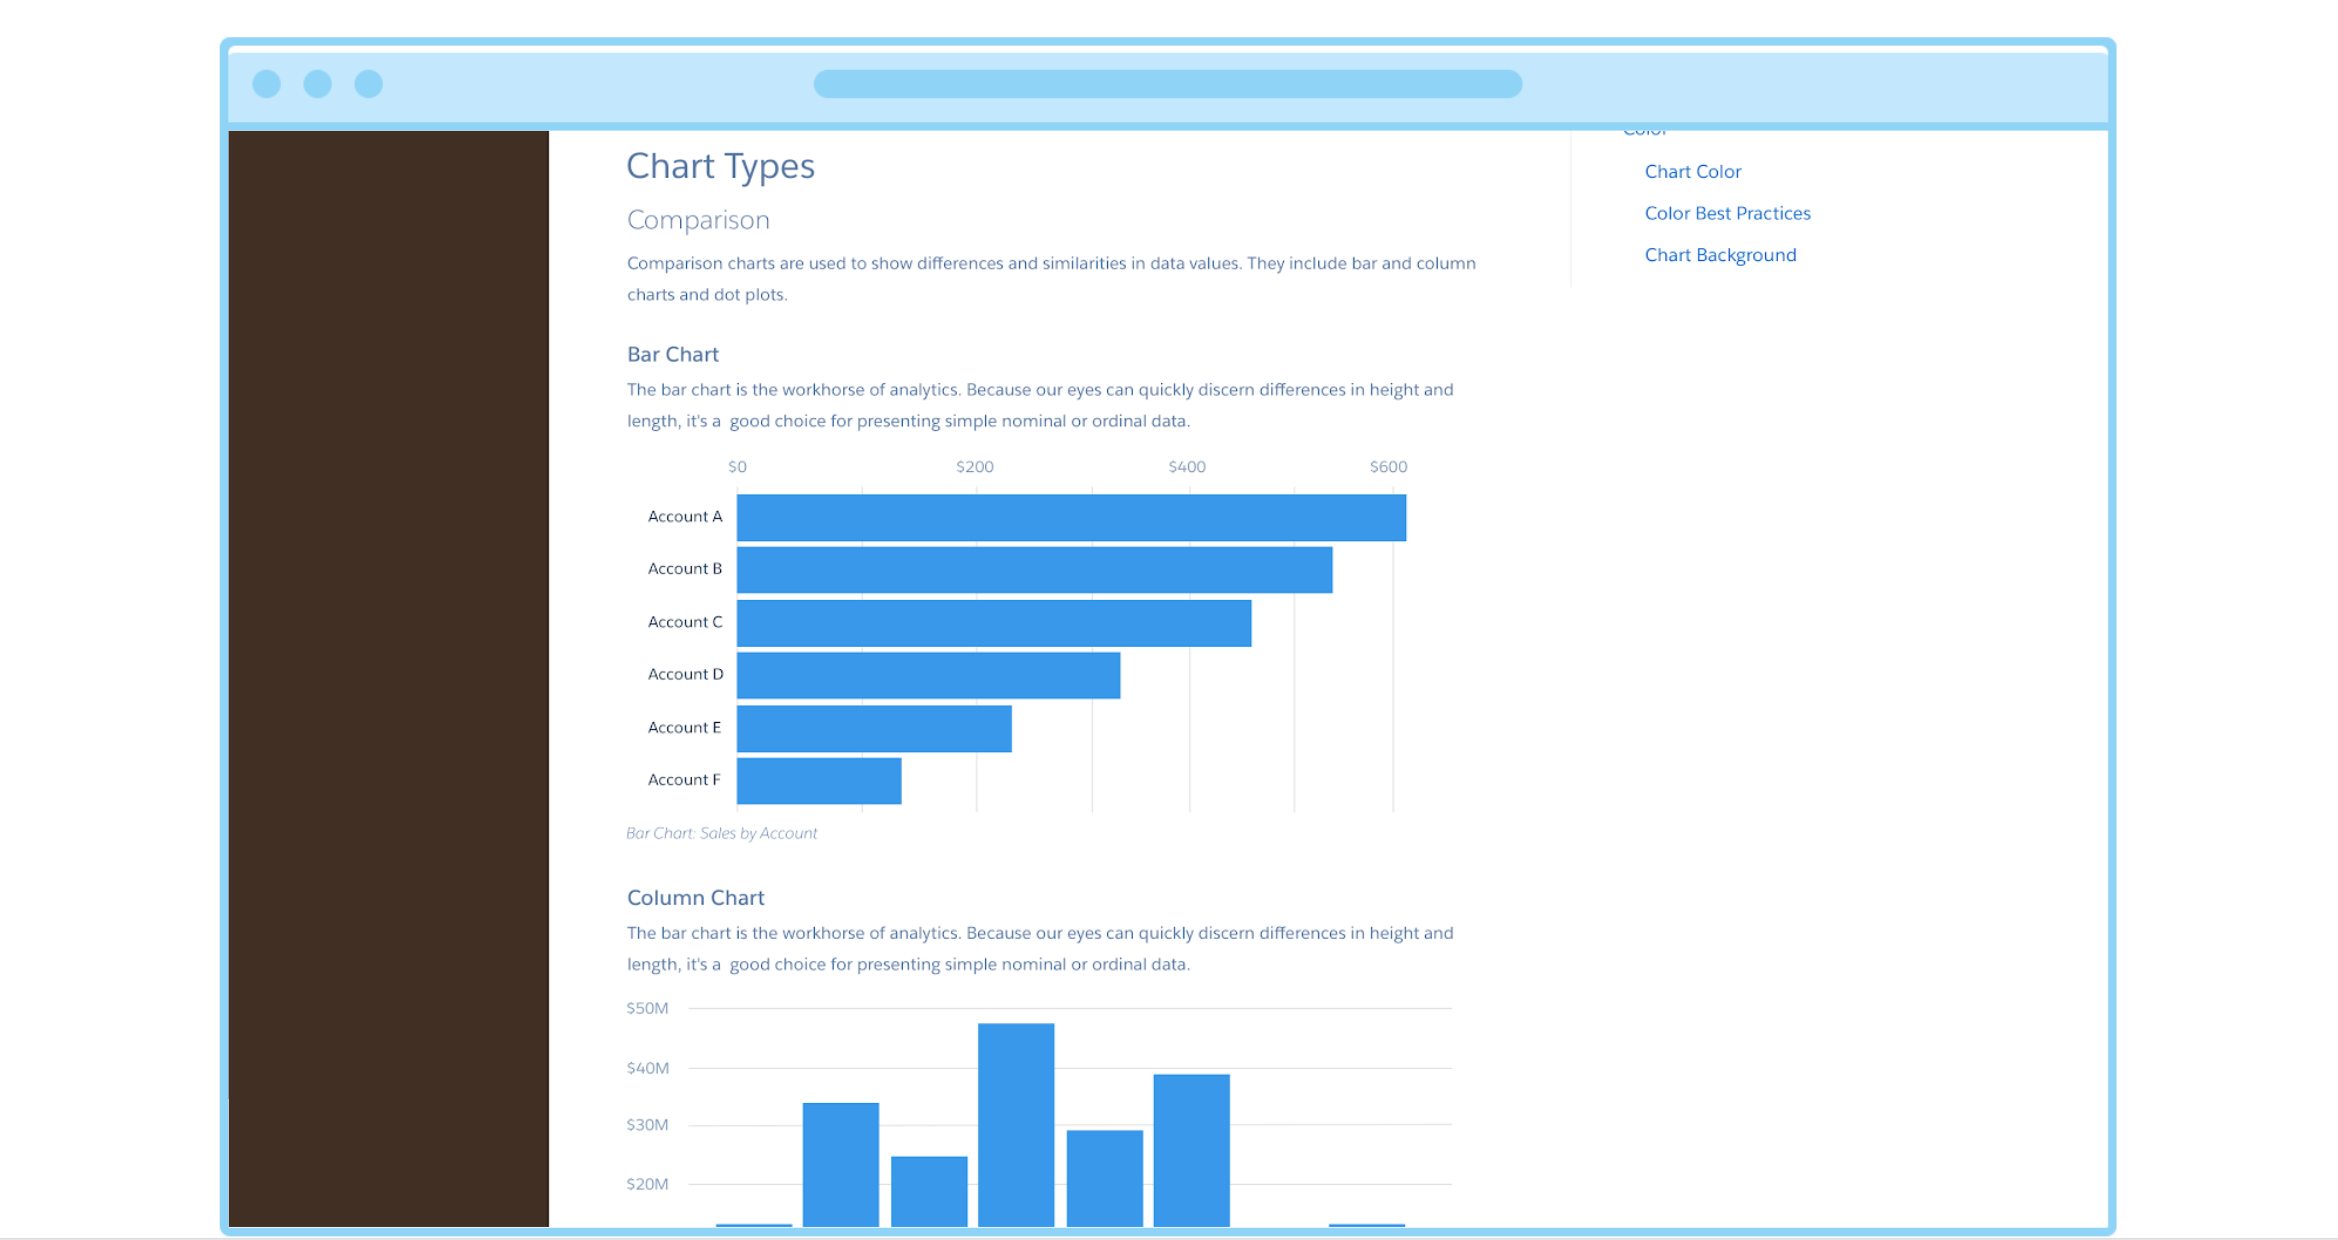Click the Chart Types heading

point(720,166)
